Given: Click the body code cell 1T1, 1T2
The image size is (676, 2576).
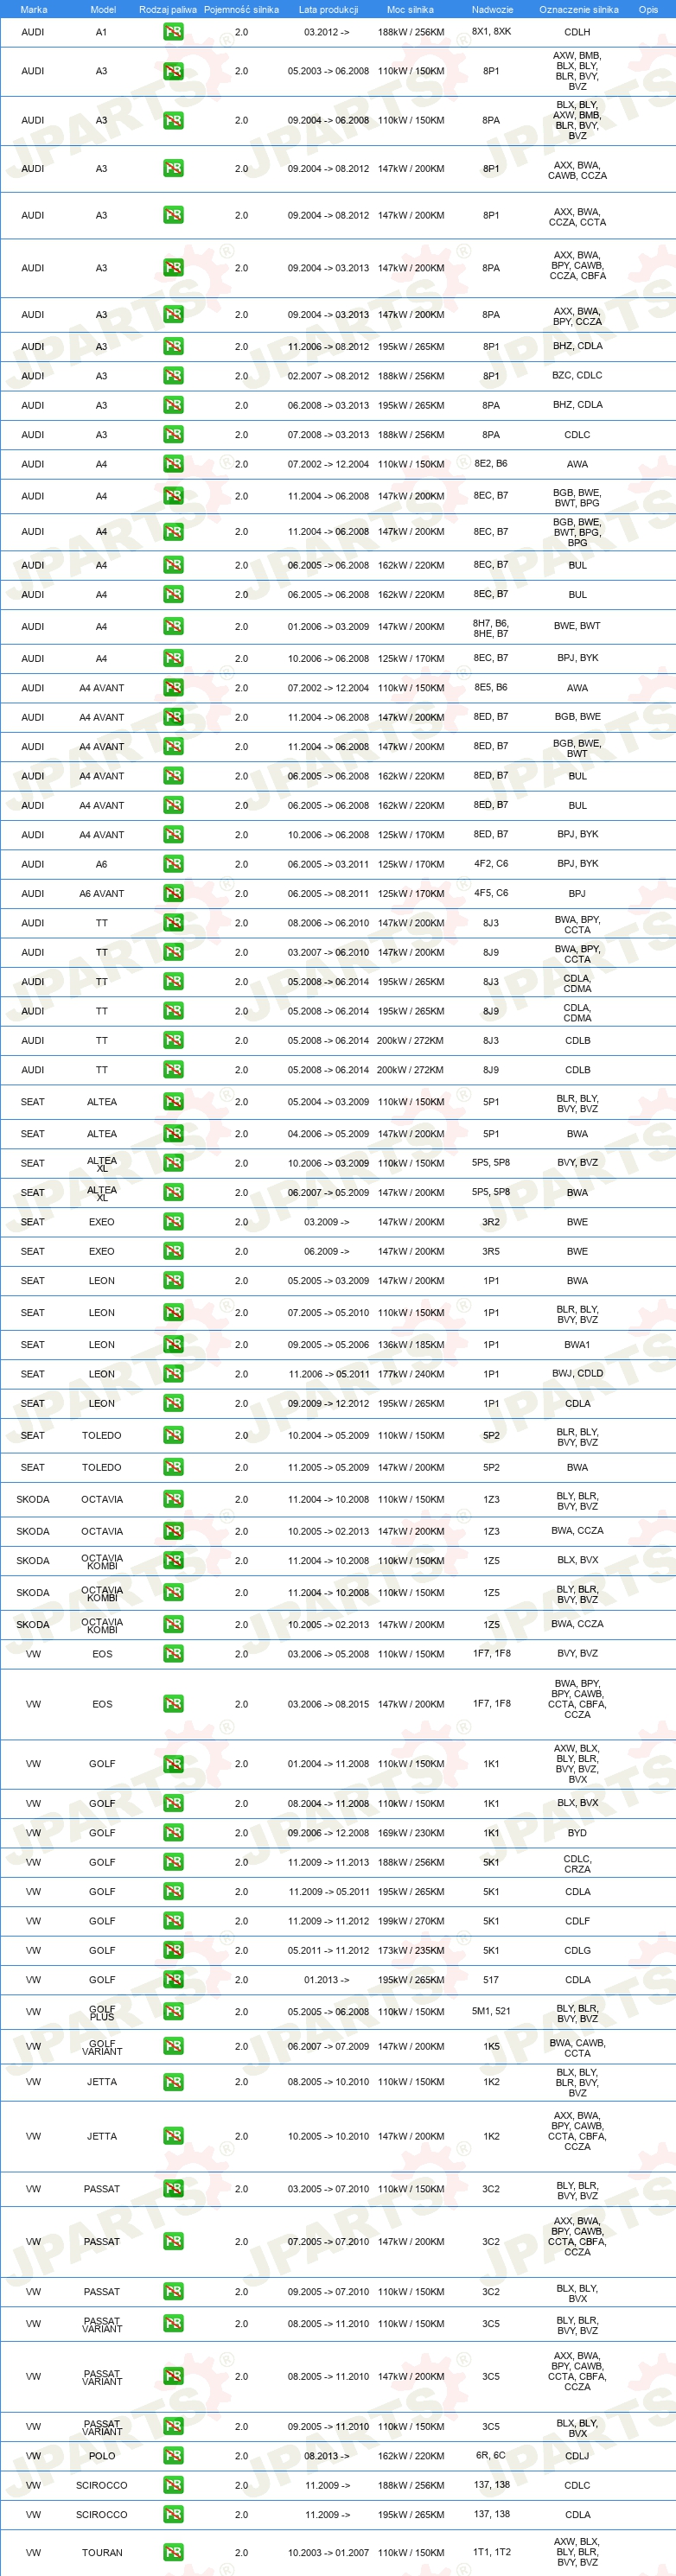Looking at the screenshot, I should [491, 2552].
